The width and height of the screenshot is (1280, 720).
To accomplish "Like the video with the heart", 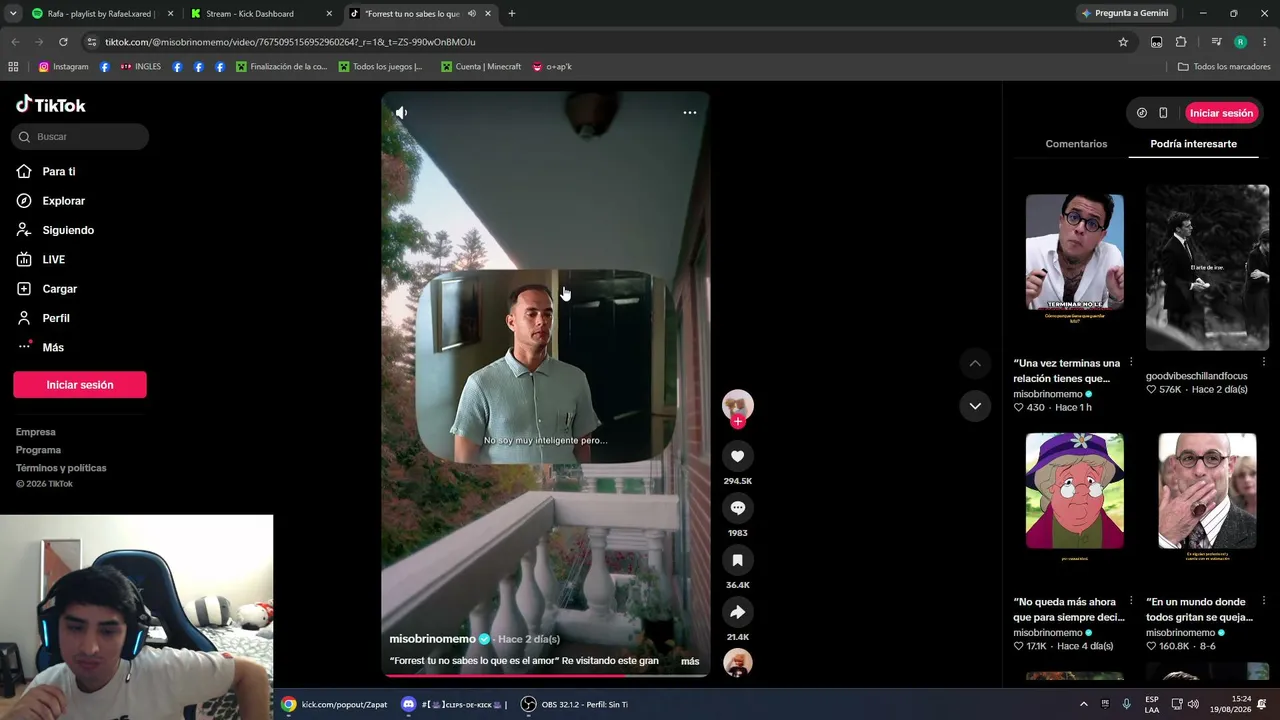I will click(x=738, y=456).
